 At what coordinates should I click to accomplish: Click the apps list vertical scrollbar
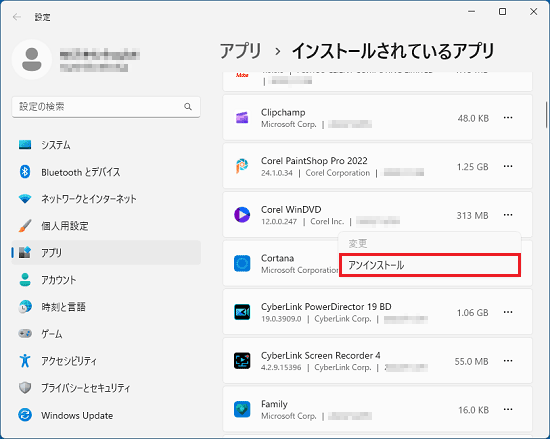pos(546,115)
